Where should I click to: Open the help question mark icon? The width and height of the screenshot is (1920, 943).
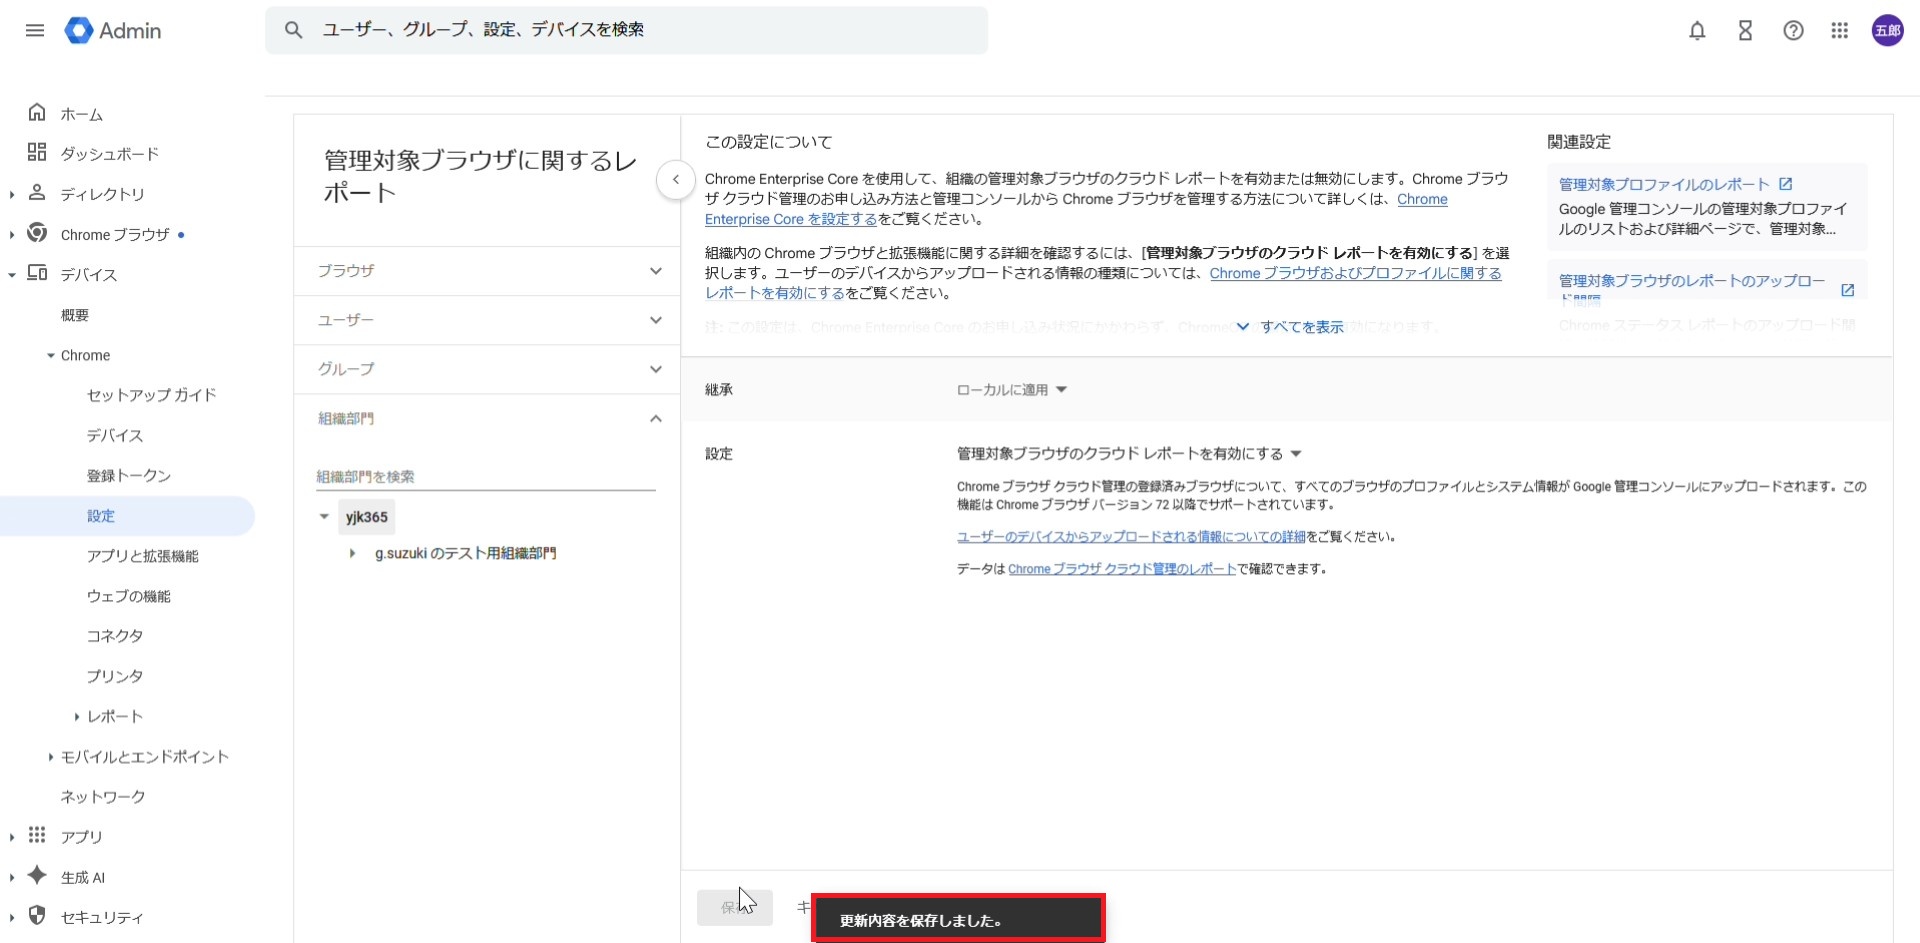pos(1793,31)
